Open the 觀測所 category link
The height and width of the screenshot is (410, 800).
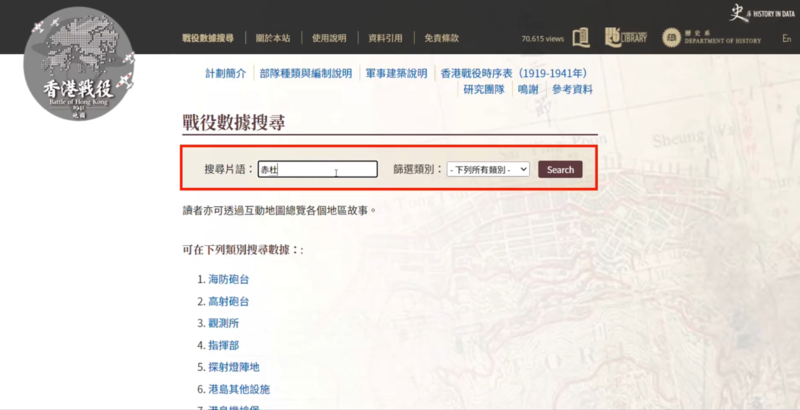click(x=223, y=323)
